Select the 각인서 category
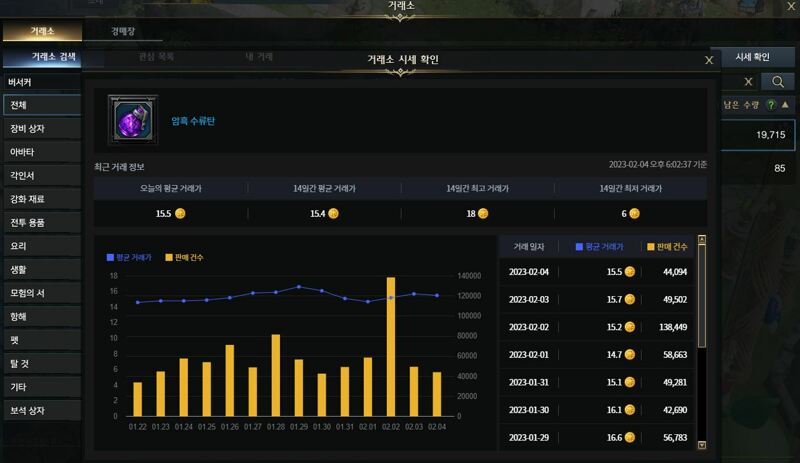Image resolution: width=800 pixels, height=463 pixels. coord(42,176)
